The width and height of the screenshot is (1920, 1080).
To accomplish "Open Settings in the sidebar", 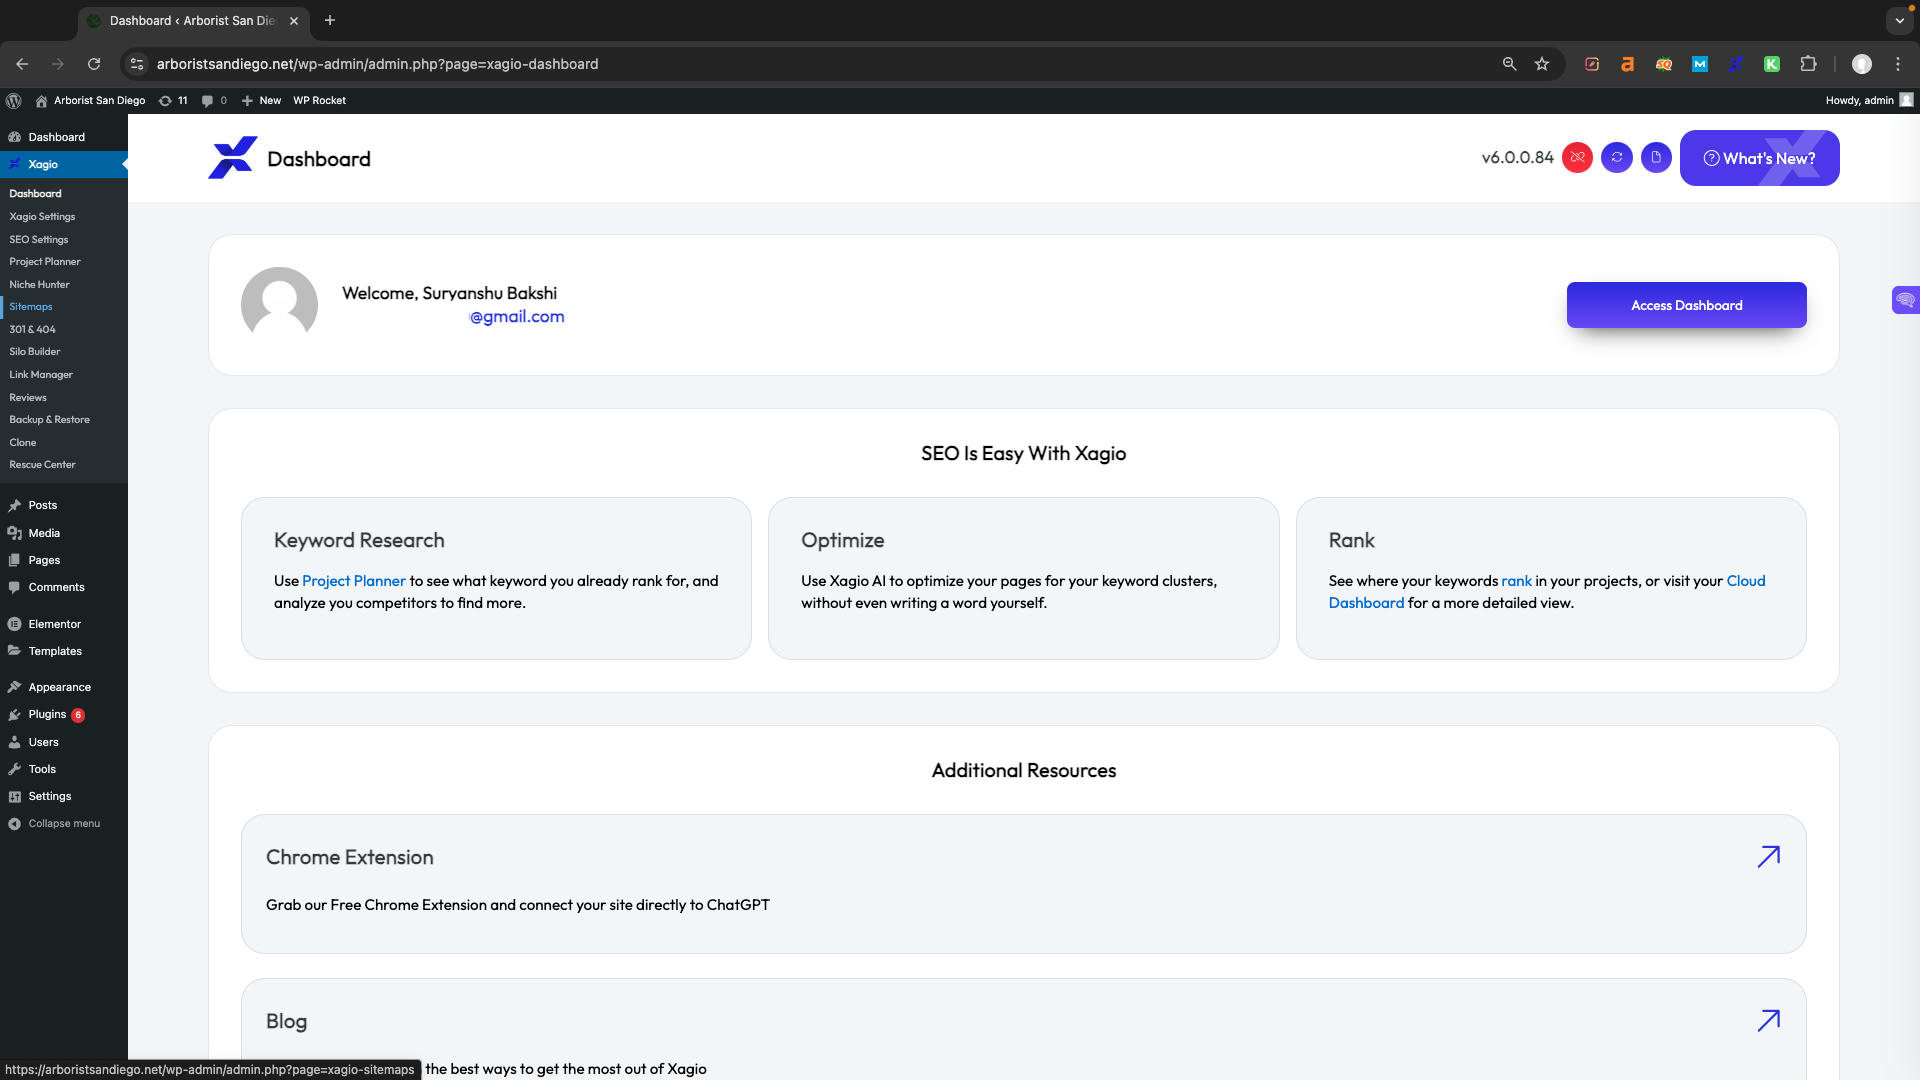I will (x=64, y=796).
